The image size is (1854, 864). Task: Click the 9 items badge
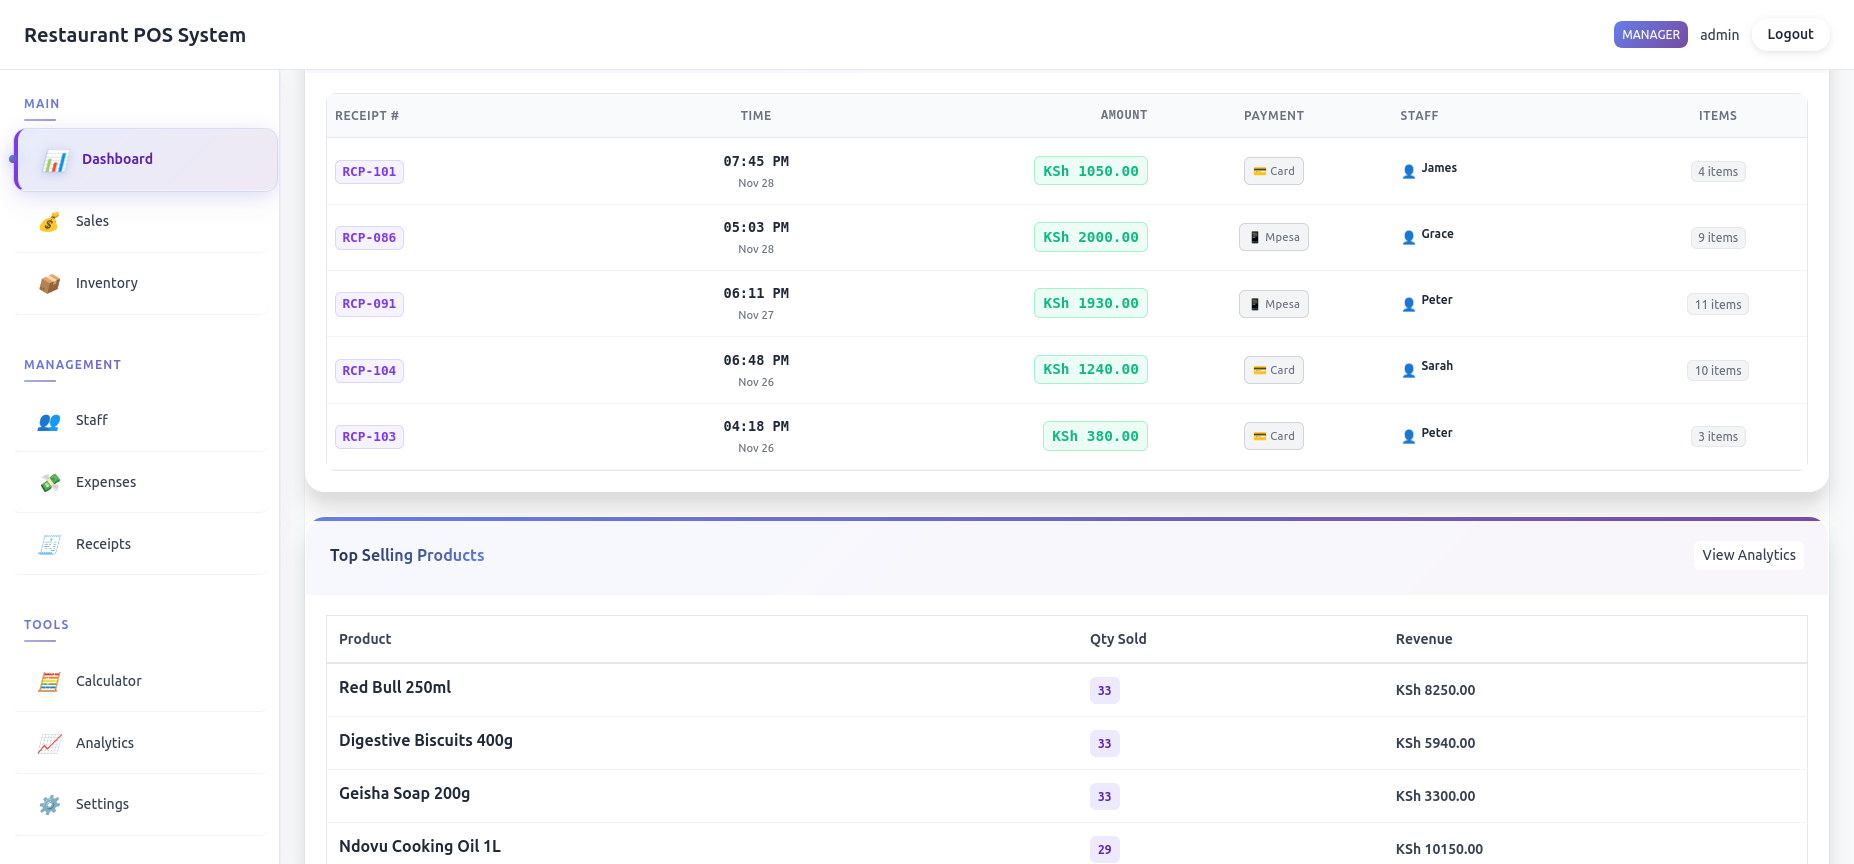coord(1718,238)
